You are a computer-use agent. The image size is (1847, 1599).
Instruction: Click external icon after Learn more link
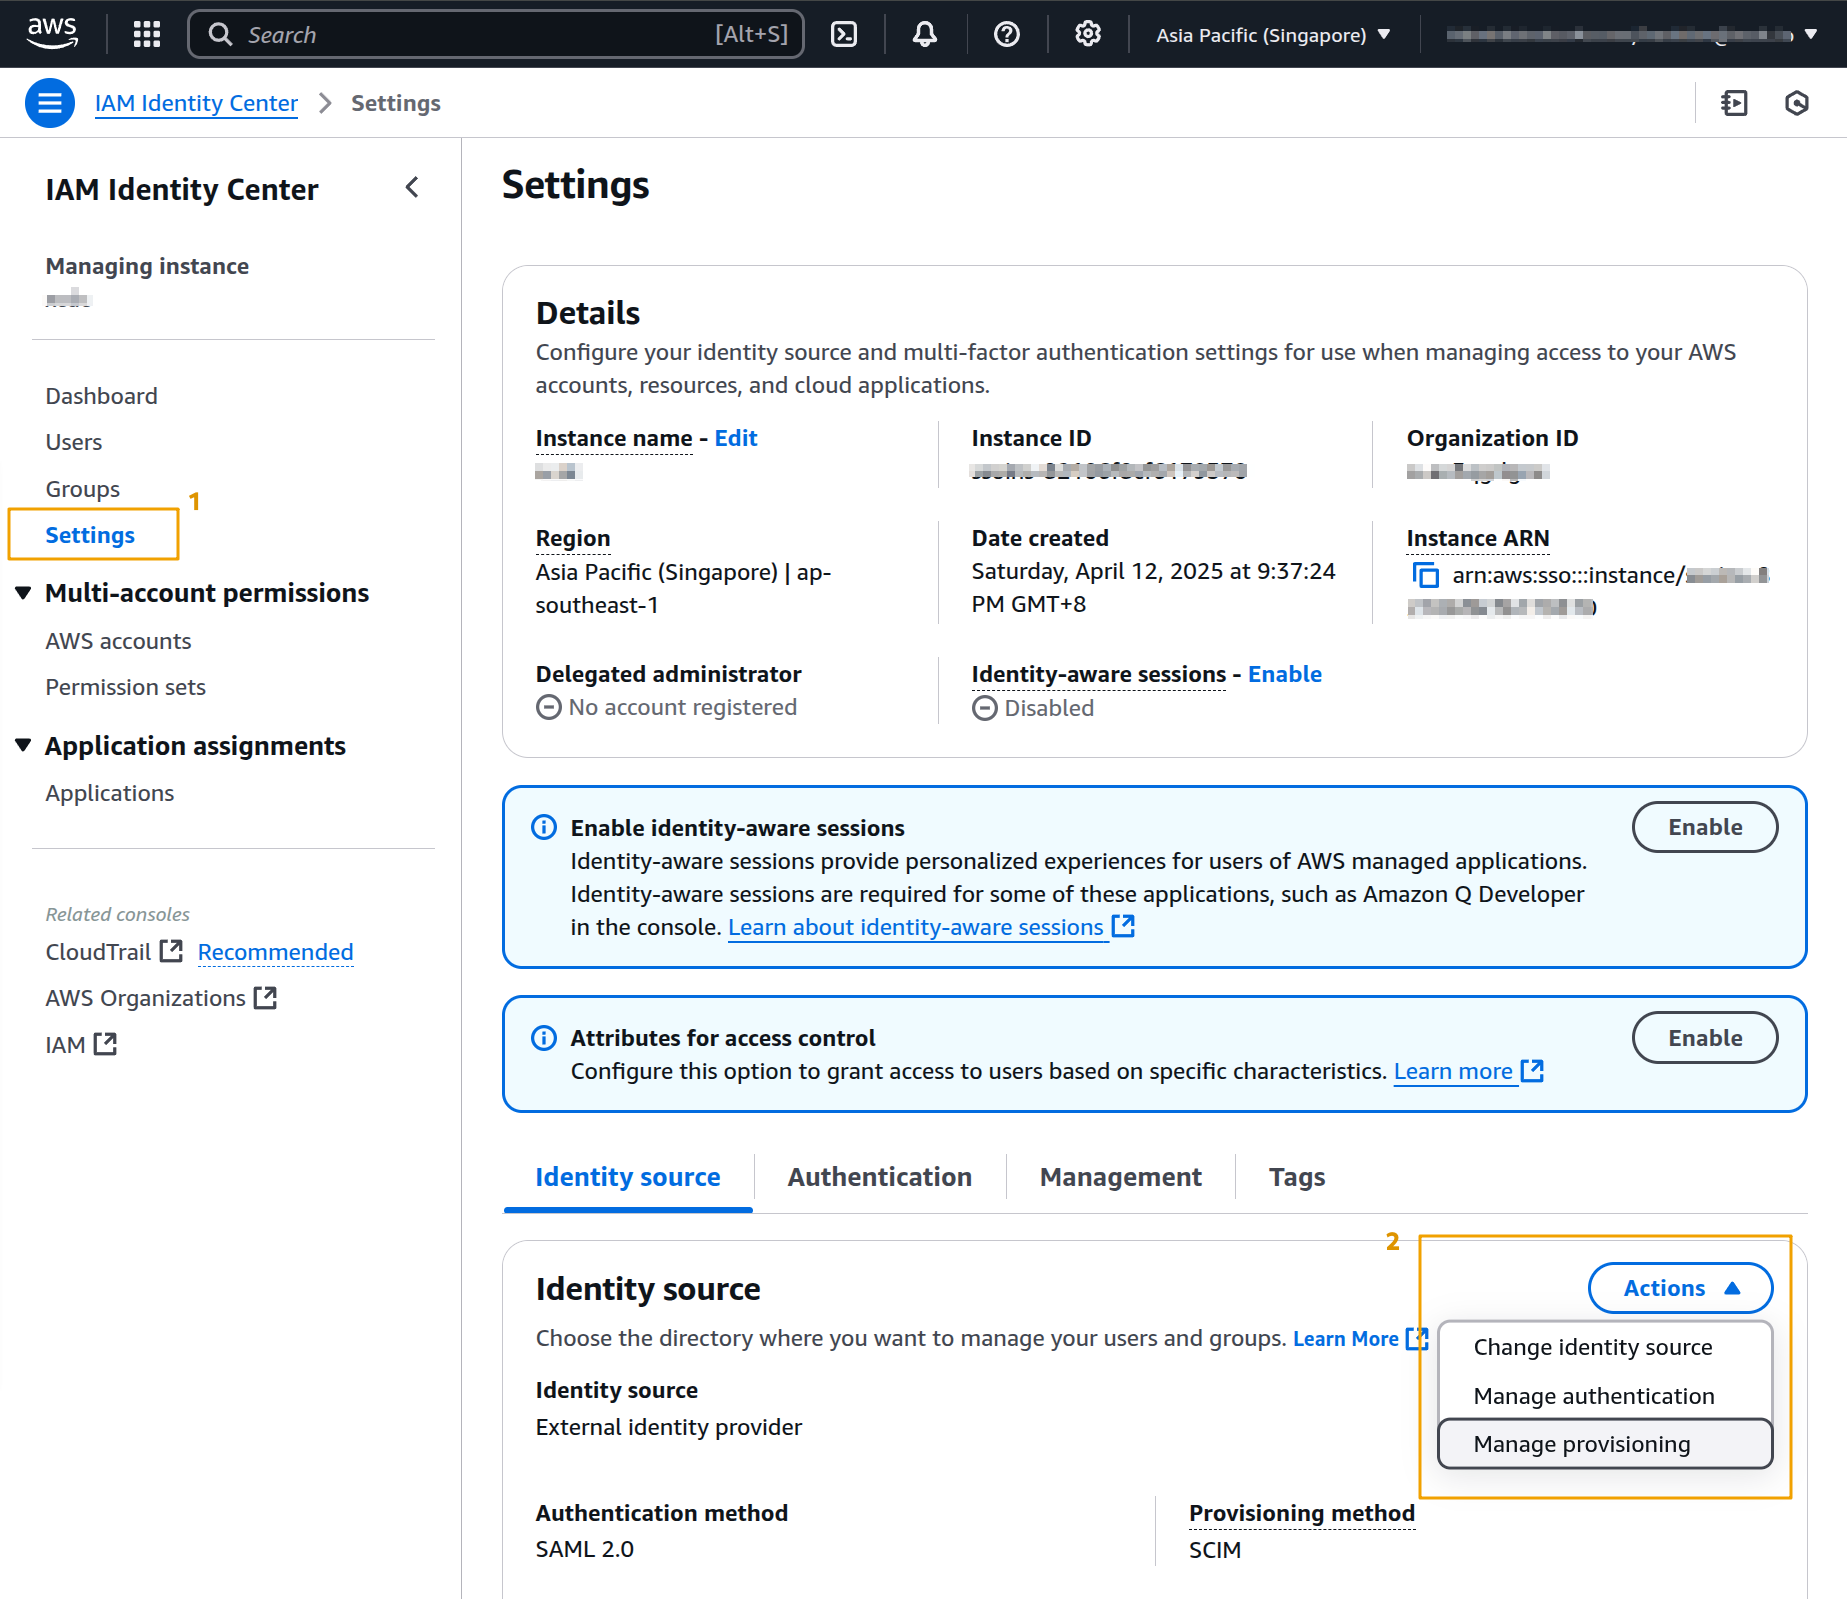pos(1533,1071)
